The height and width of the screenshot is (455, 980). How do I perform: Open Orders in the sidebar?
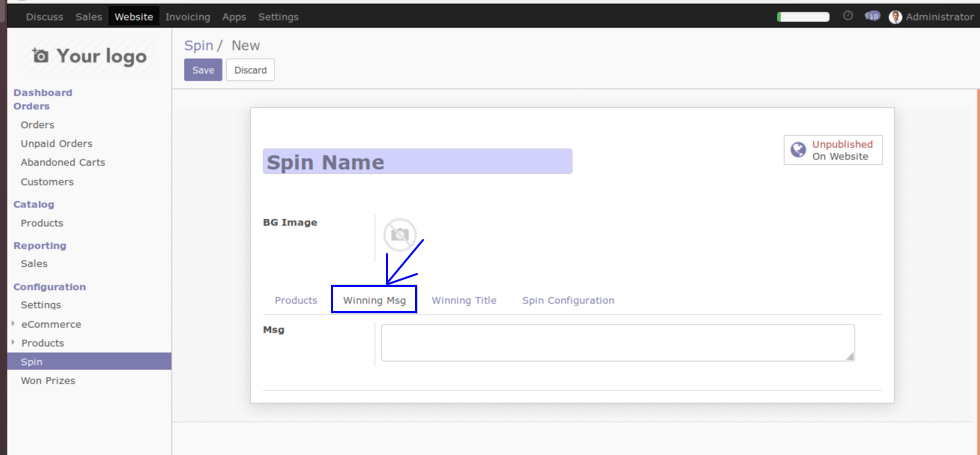pos(38,125)
